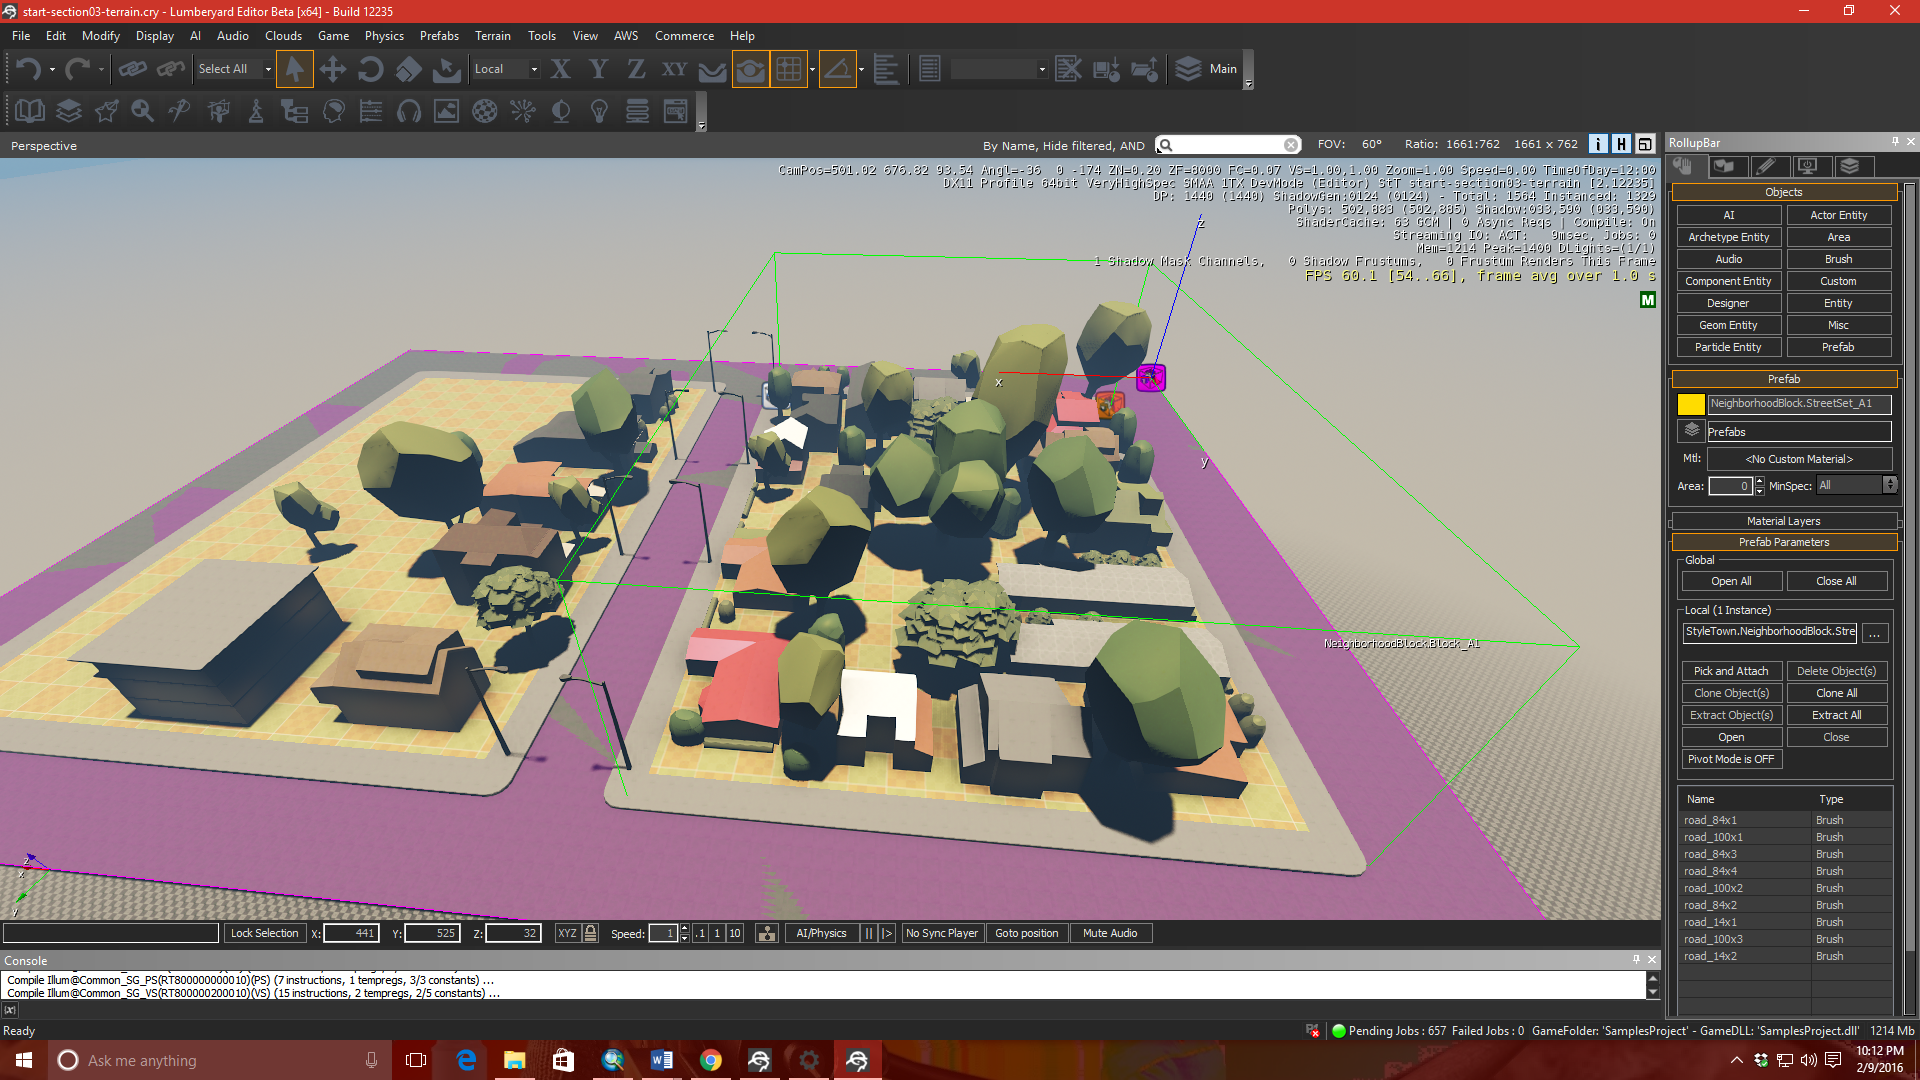Click the light bulb tool icon
The height and width of the screenshot is (1080, 1920).
pyautogui.click(x=599, y=111)
